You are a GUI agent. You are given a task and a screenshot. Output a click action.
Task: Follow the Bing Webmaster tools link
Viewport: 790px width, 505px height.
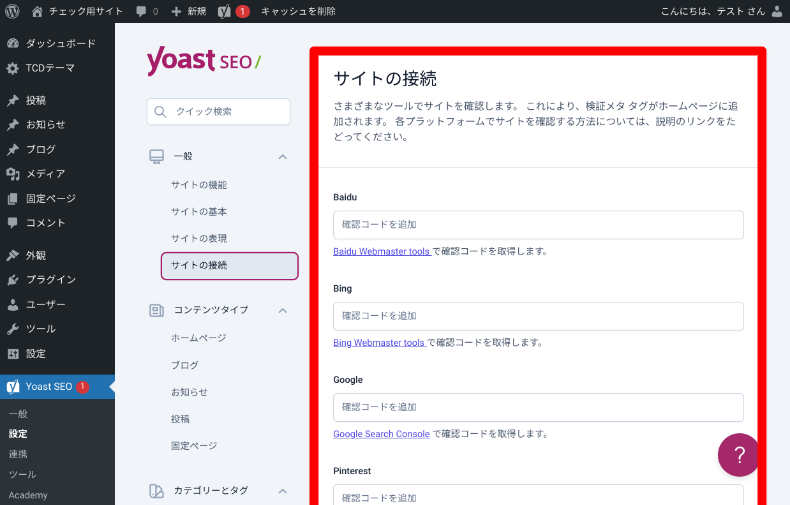coord(379,342)
